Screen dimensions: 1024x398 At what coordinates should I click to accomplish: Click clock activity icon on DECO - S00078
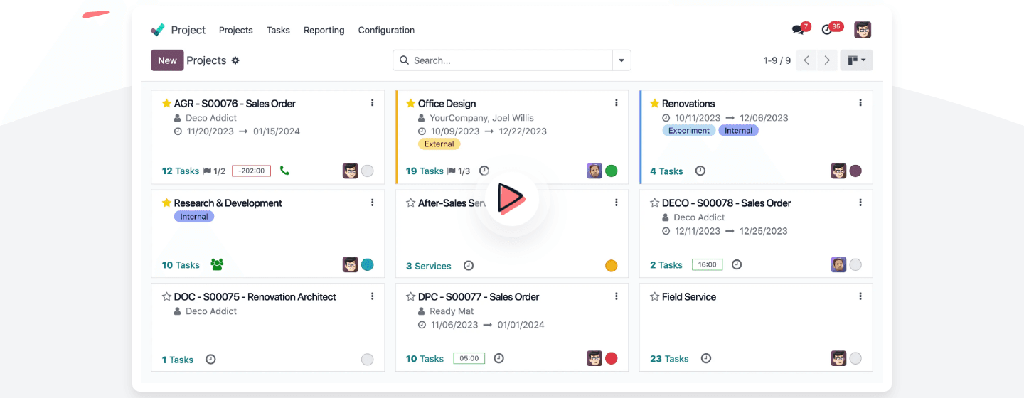pos(737,265)
